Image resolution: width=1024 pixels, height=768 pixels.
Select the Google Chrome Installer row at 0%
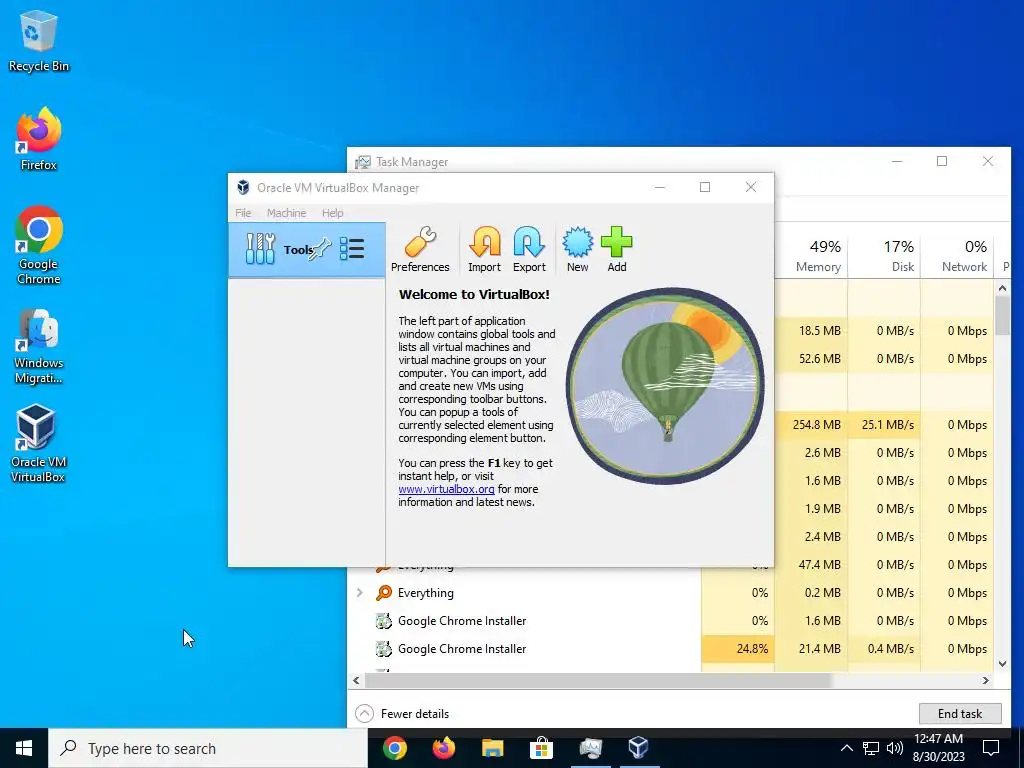coord(672,620)
